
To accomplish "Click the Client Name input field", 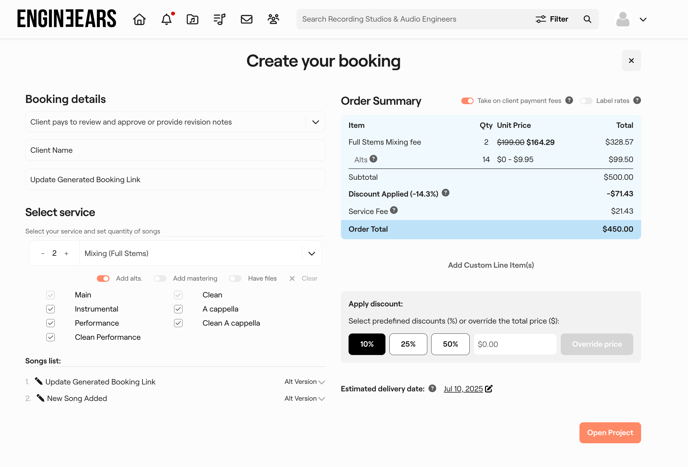I will (x=175, y=150).
